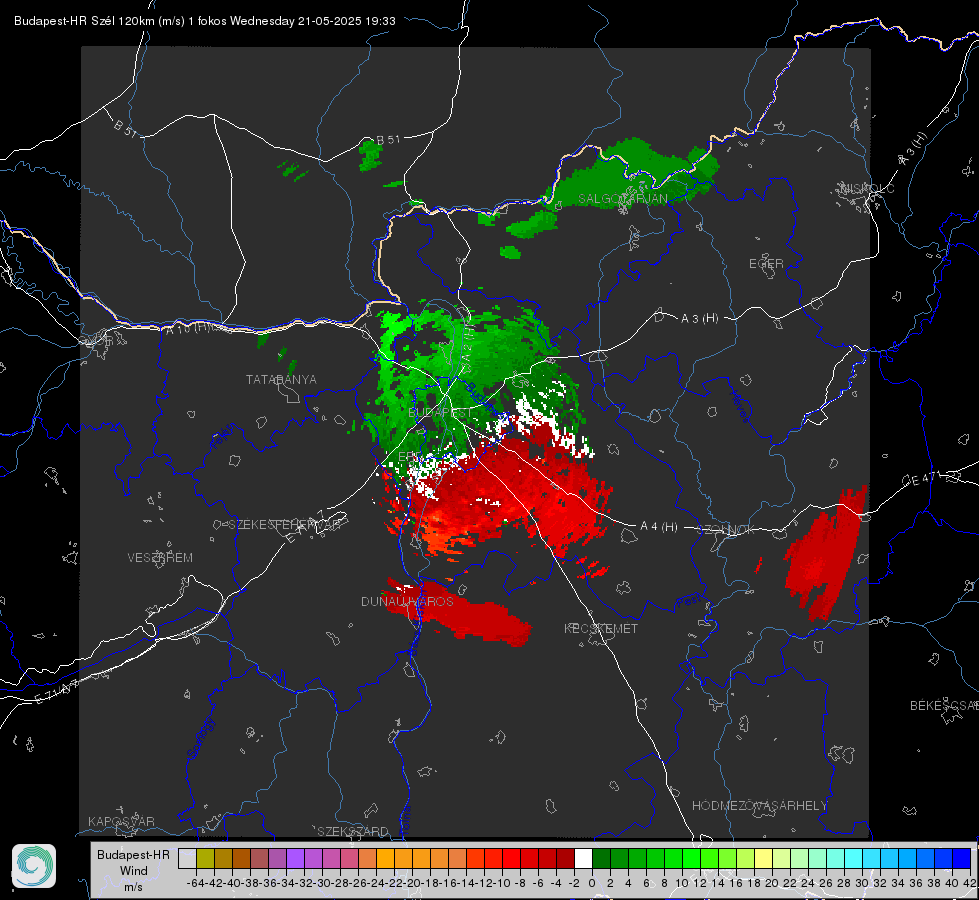Image resolution: width=979 pixels, height=900 pixels.
Task: Click the dark red echo band east of Szolnok
Action: click(x=826, y=553)
